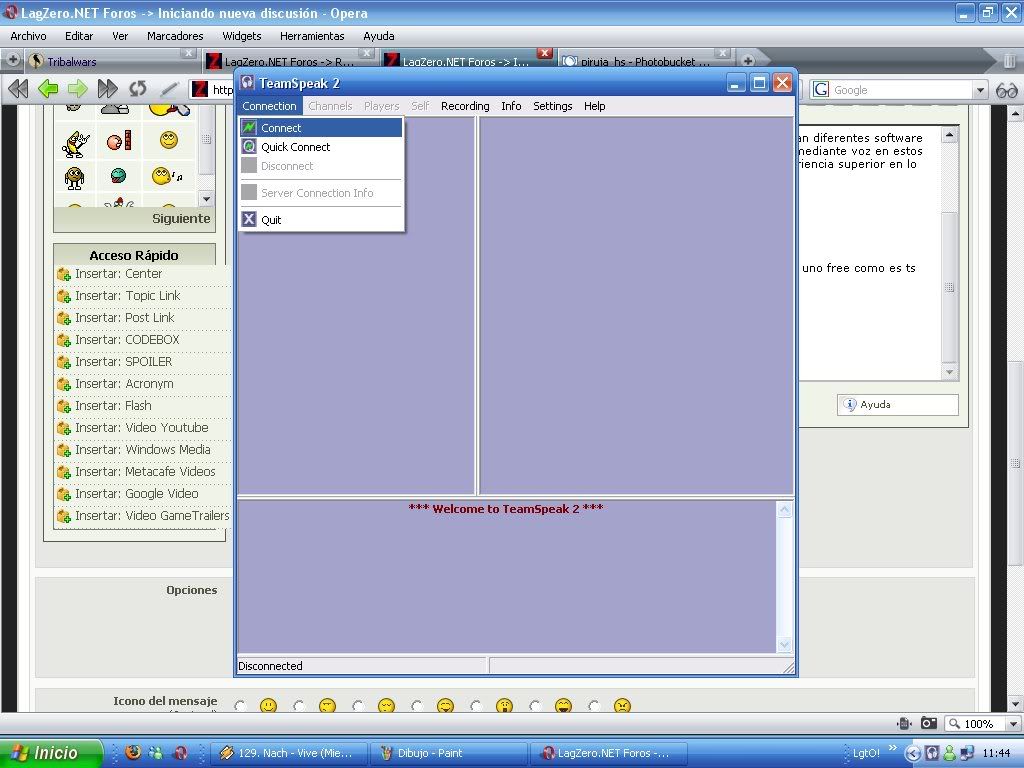The height and width of the screenshot is (768, 1024).
Task: Choose Connect in the Connection menu
Action: 321,128
